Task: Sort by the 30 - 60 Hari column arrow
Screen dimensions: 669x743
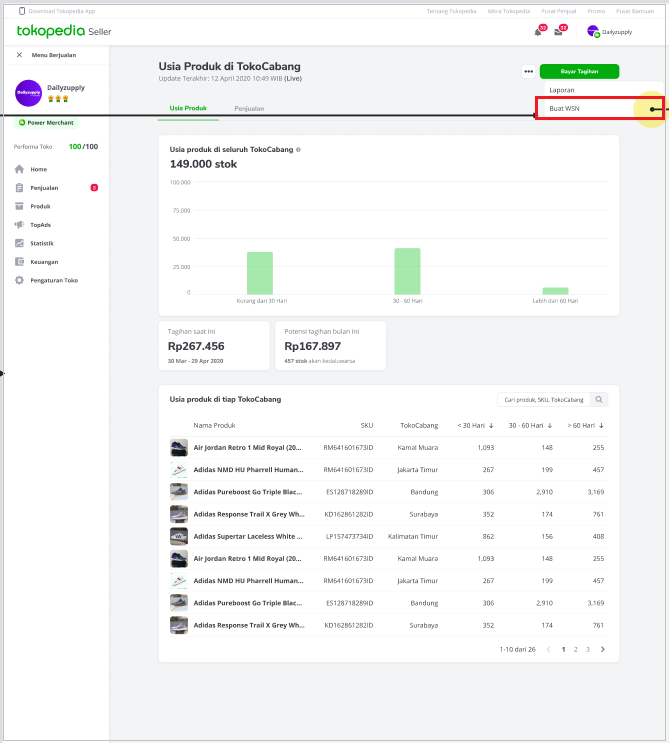Action: click(550, 426)
